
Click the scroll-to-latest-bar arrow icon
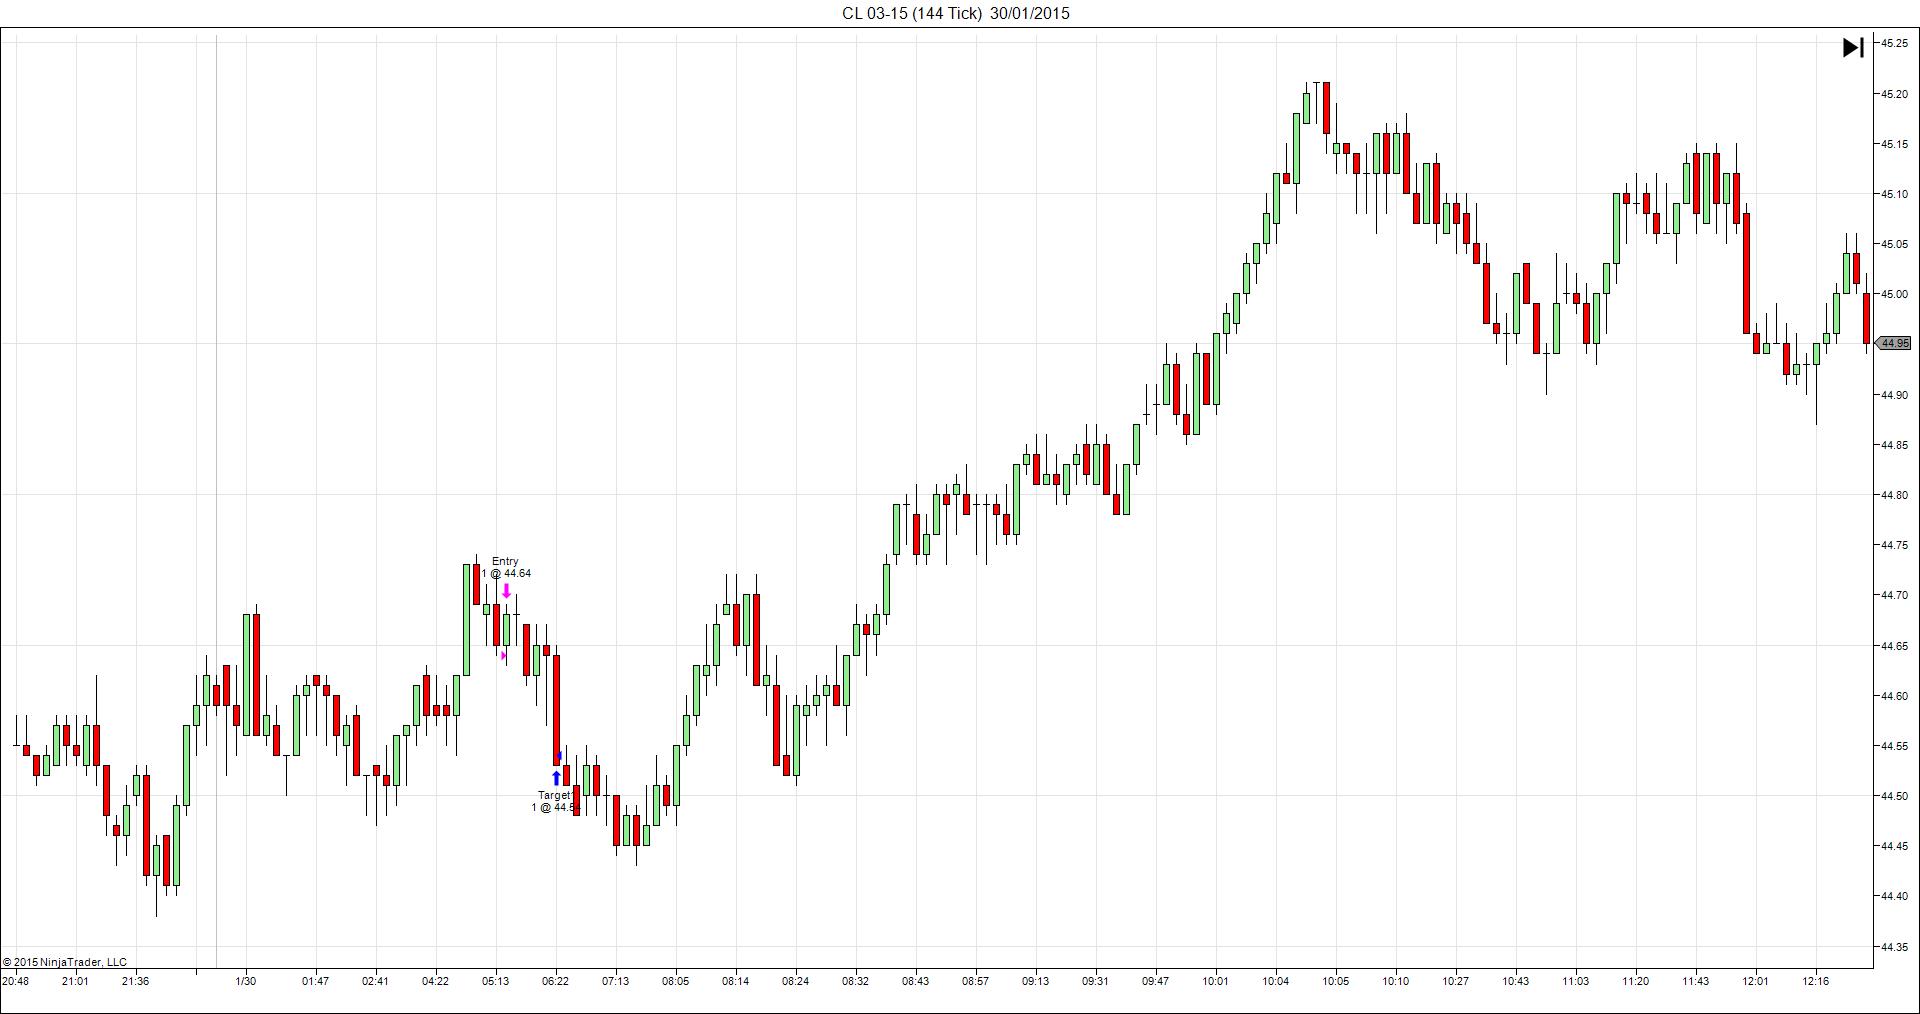pos(1852,47)
